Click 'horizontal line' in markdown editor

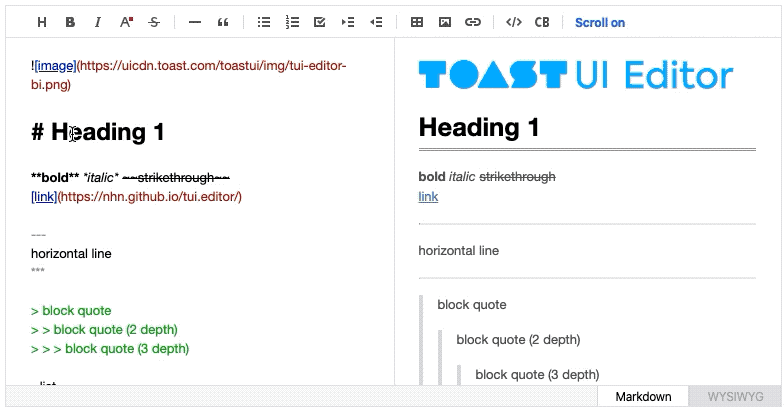(x=71, y=254)
